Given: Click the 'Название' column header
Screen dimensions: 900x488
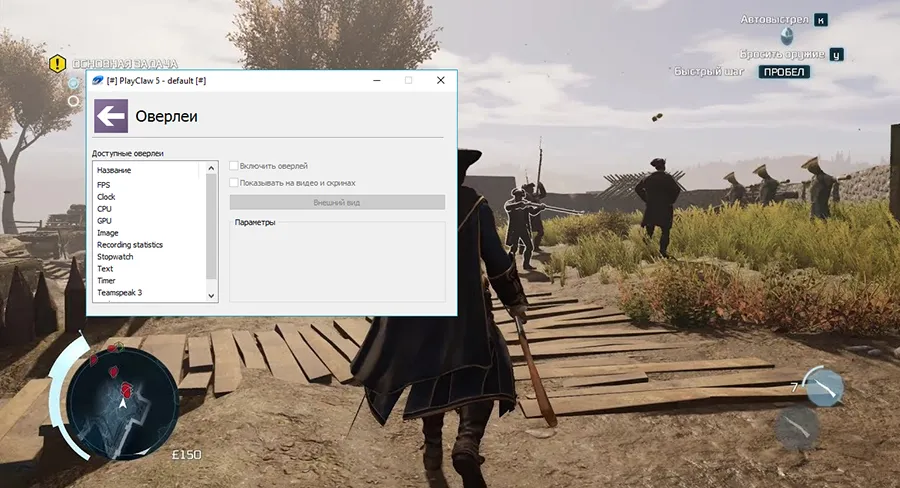Looking at the screenshot, I should (114, 170).
